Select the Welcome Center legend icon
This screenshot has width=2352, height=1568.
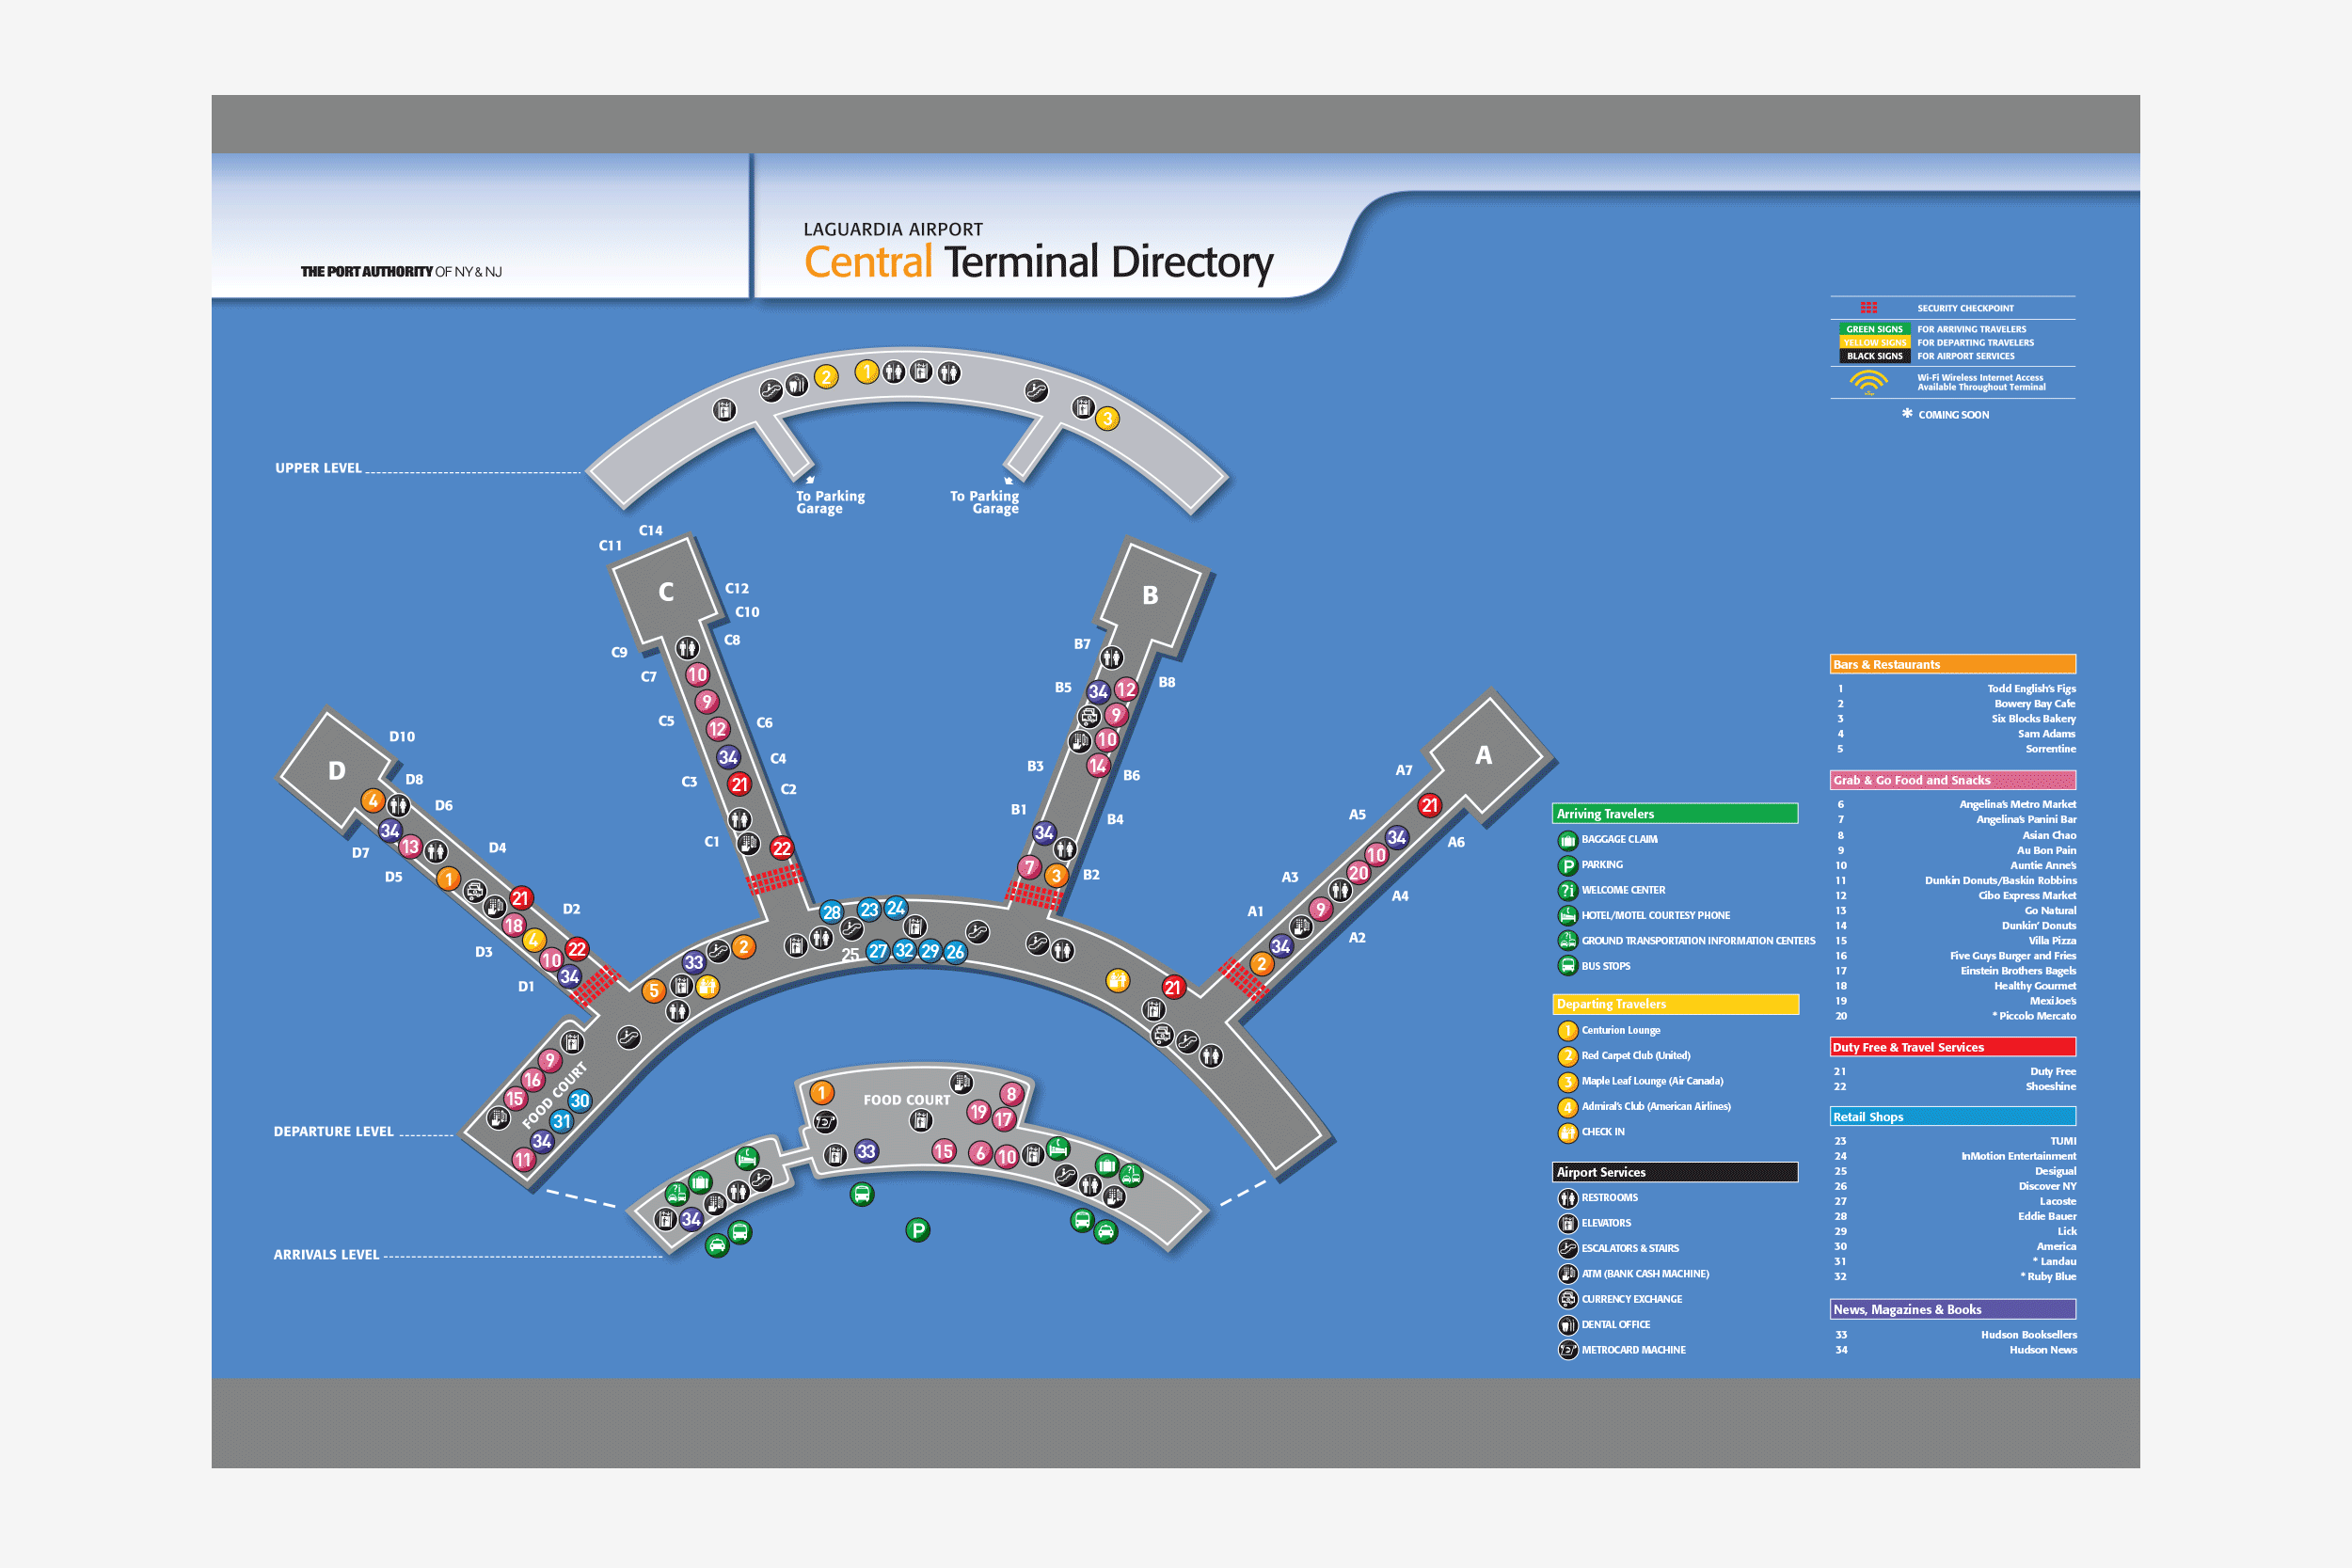(1567, 890)
